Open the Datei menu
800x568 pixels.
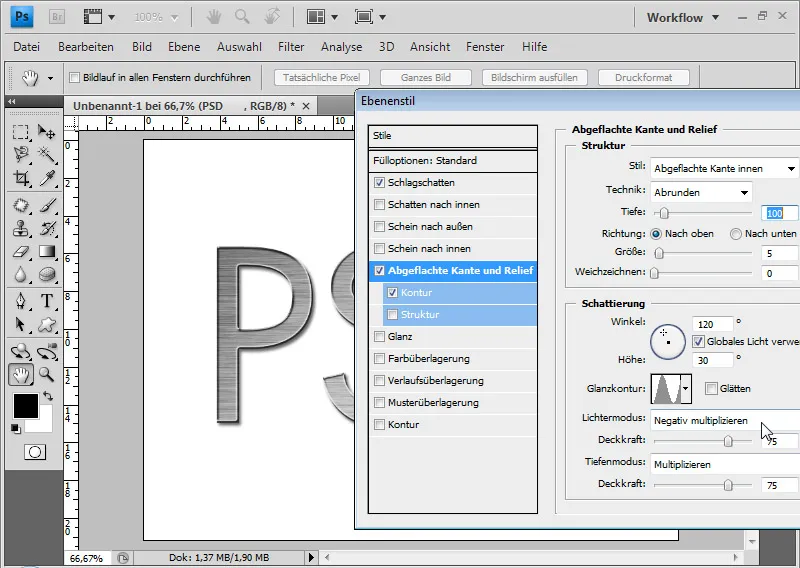27,47
